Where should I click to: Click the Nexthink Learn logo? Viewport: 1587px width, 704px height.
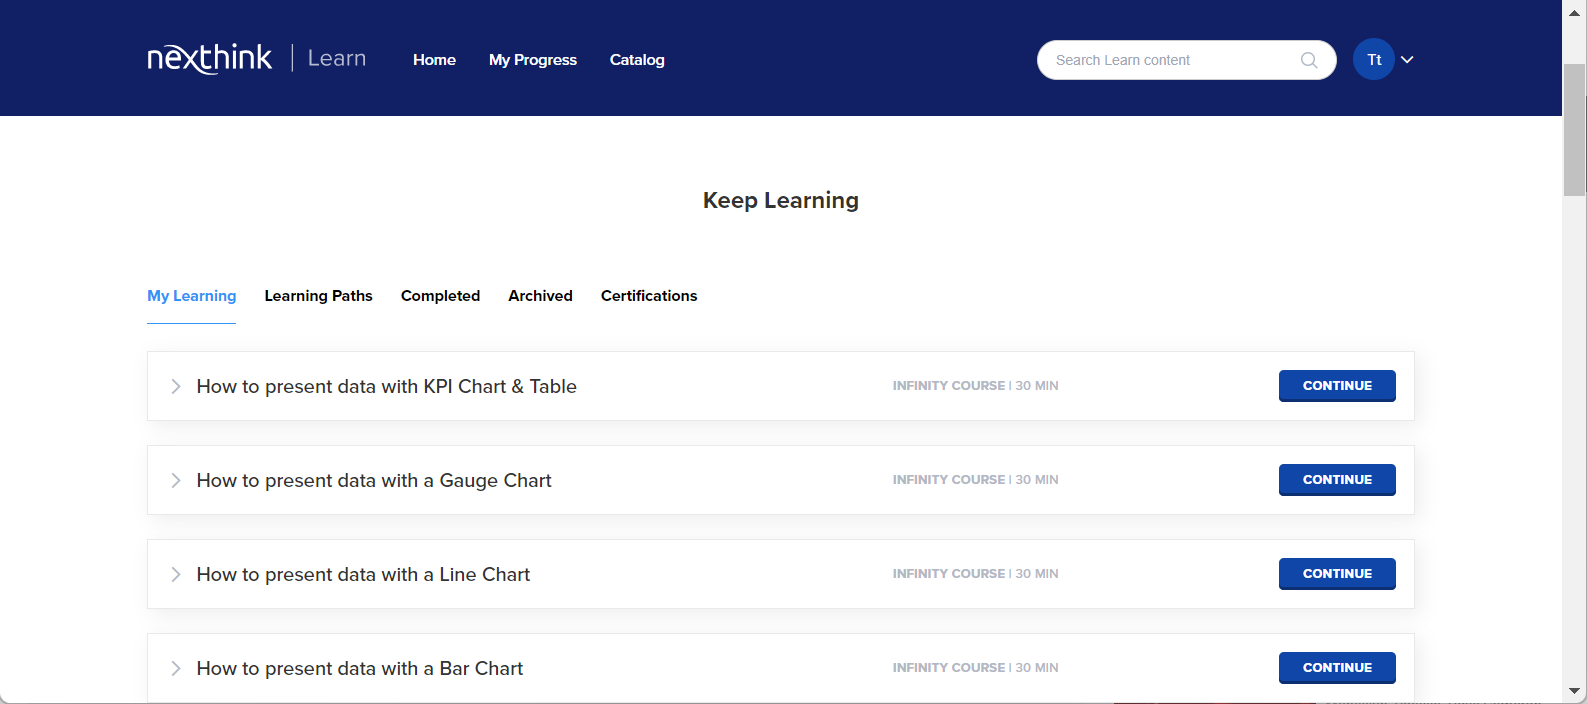click(x=256, y=59)
